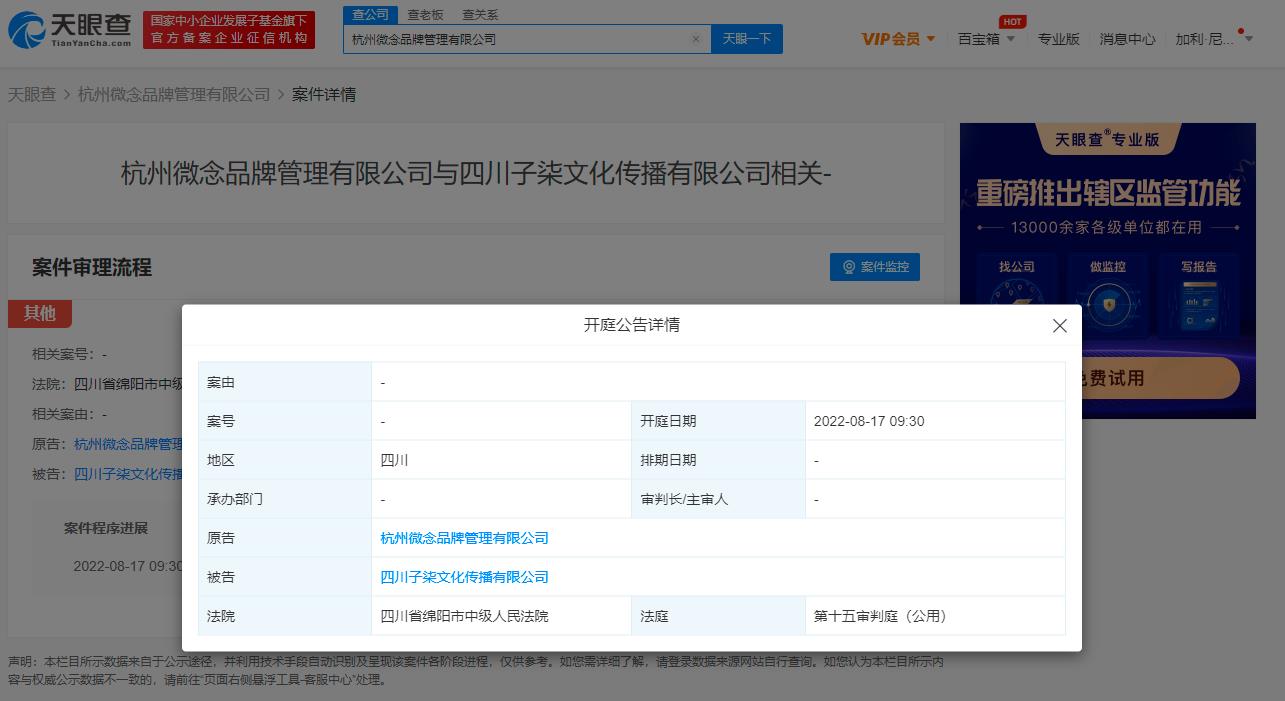The height and width of the screenshot is (701, 1285).
Task: Click the page title 杭州微念品牌管理有限公司与四川子柒
Action: (x=476, y=174)
